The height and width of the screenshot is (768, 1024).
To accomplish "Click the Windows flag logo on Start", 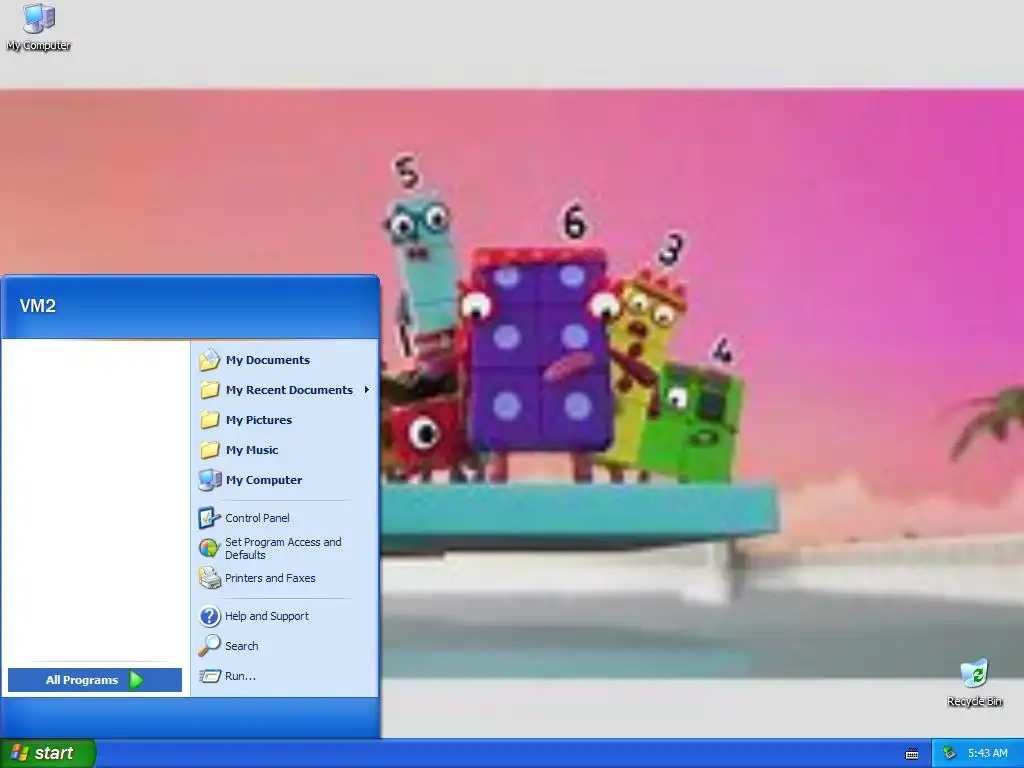I will pos(20,753).
